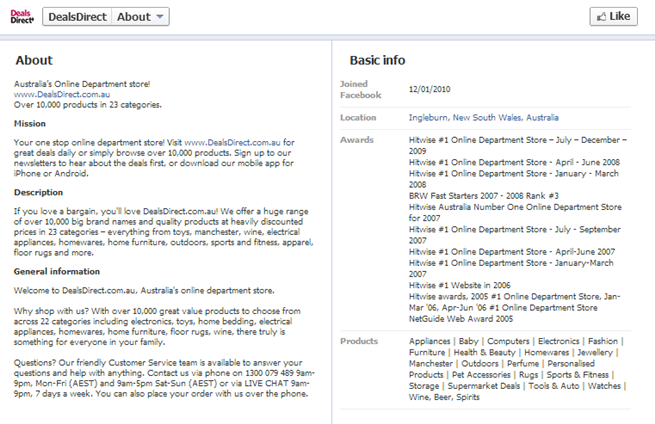The image size is (655, 424).
Task: Choose the Furniture product link
Action: [x=427, y=353]
